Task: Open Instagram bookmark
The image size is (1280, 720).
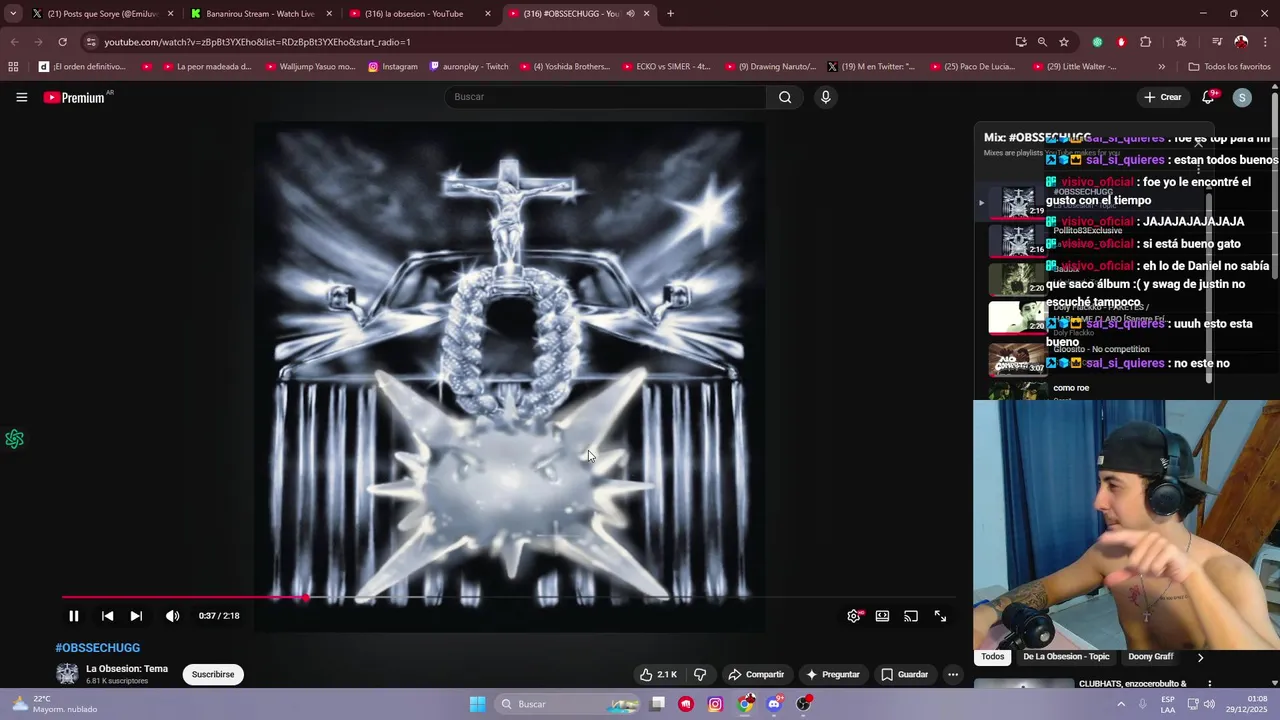Action: [x=391, y=67]
